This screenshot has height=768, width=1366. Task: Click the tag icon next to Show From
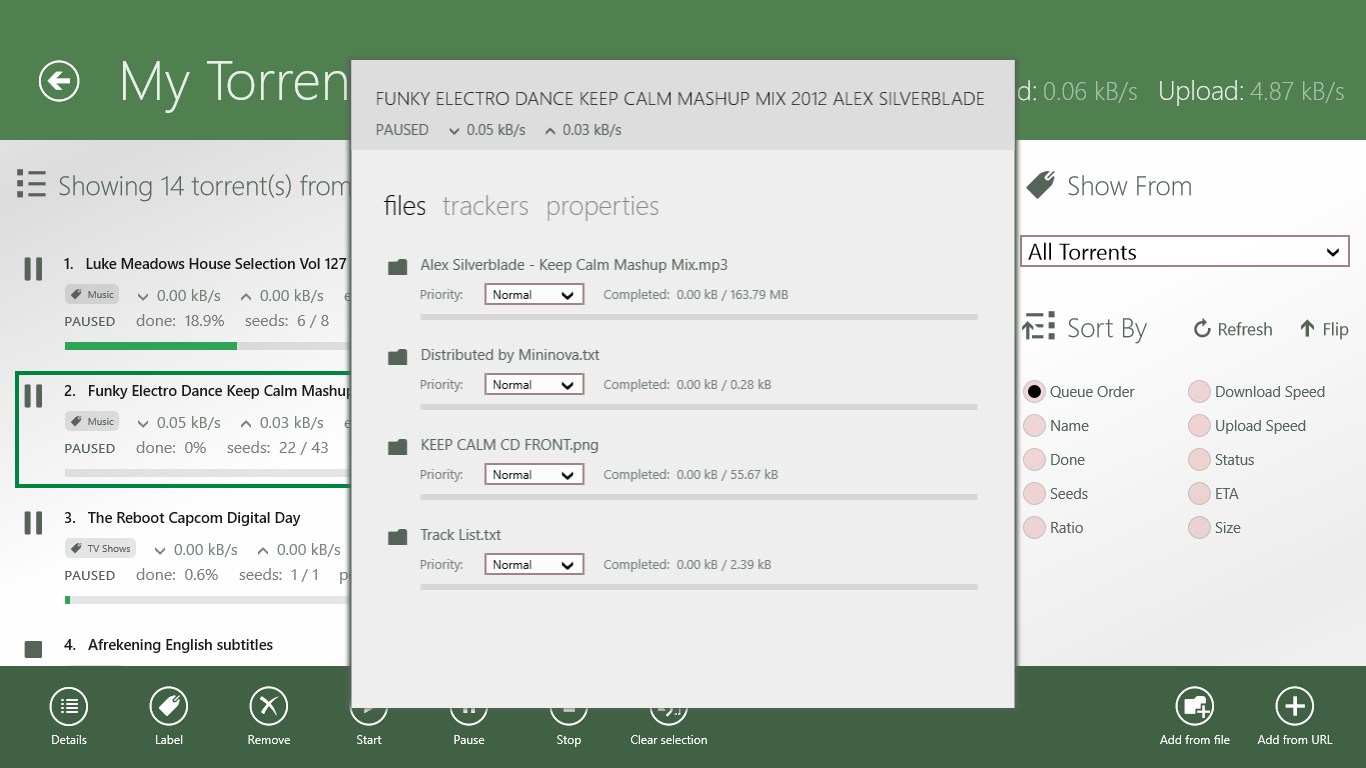[1040, 185]
